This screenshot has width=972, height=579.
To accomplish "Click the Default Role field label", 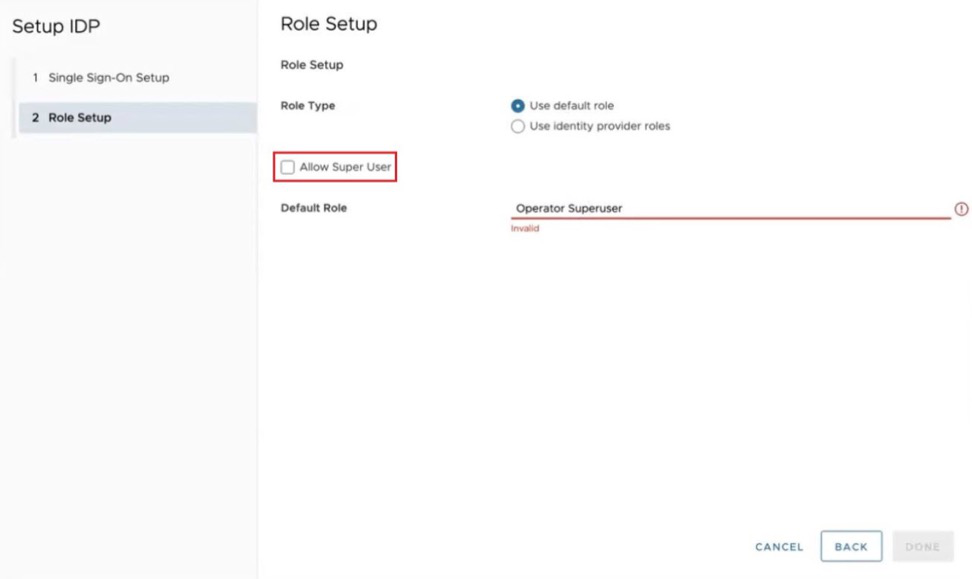I will 314,208.
